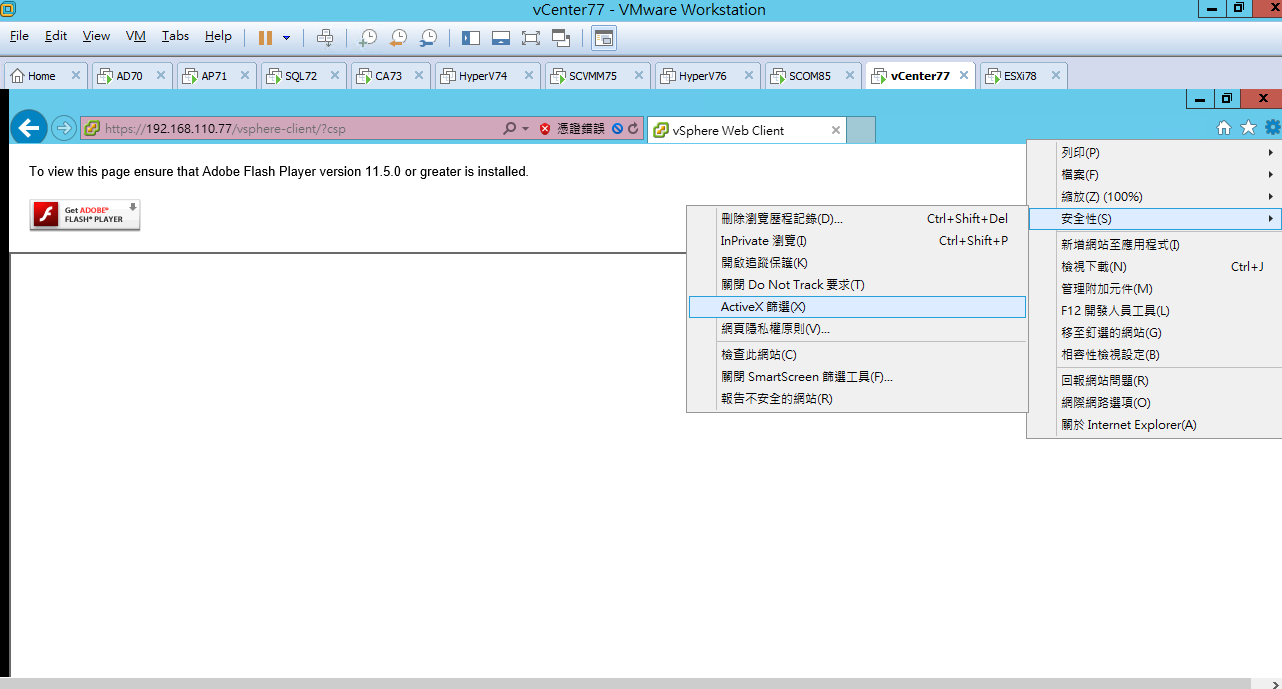The width and height of the screenshot is (1282, 689).
Task: Switch to the ESXi78 VM tab
Action: click(x=1023, y=76)
